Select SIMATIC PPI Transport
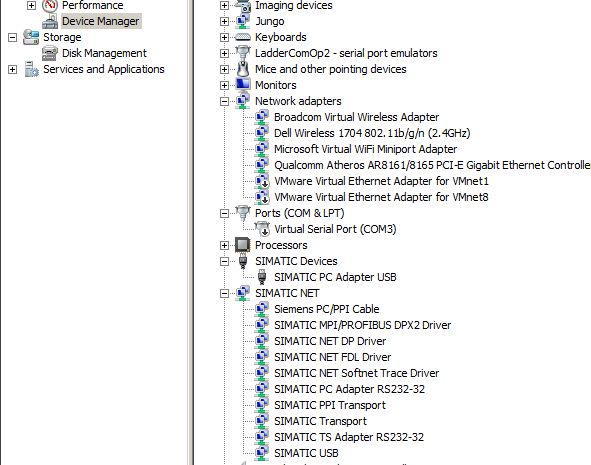Image resolution: width=591 pixels, height=465 pixels. point(330,405)
